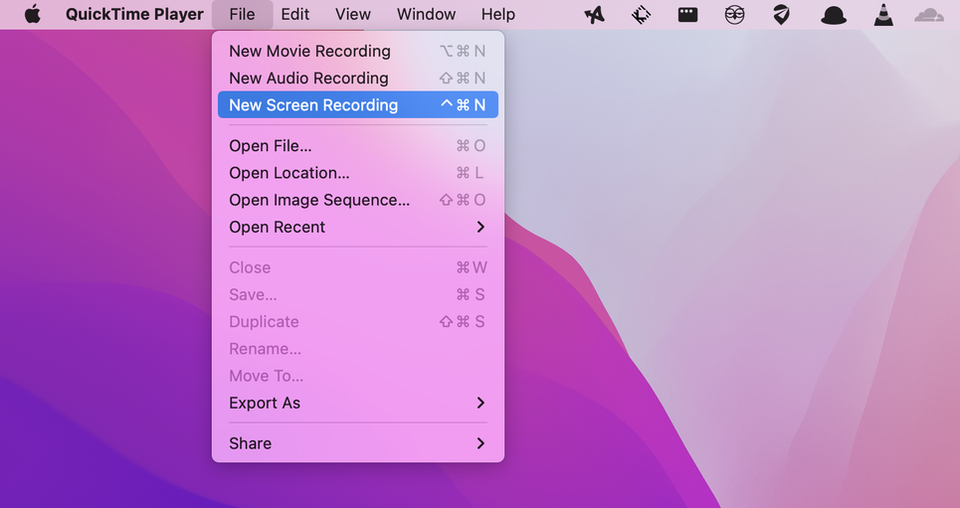Choose New Movie Recording

[x=358, y=51]
